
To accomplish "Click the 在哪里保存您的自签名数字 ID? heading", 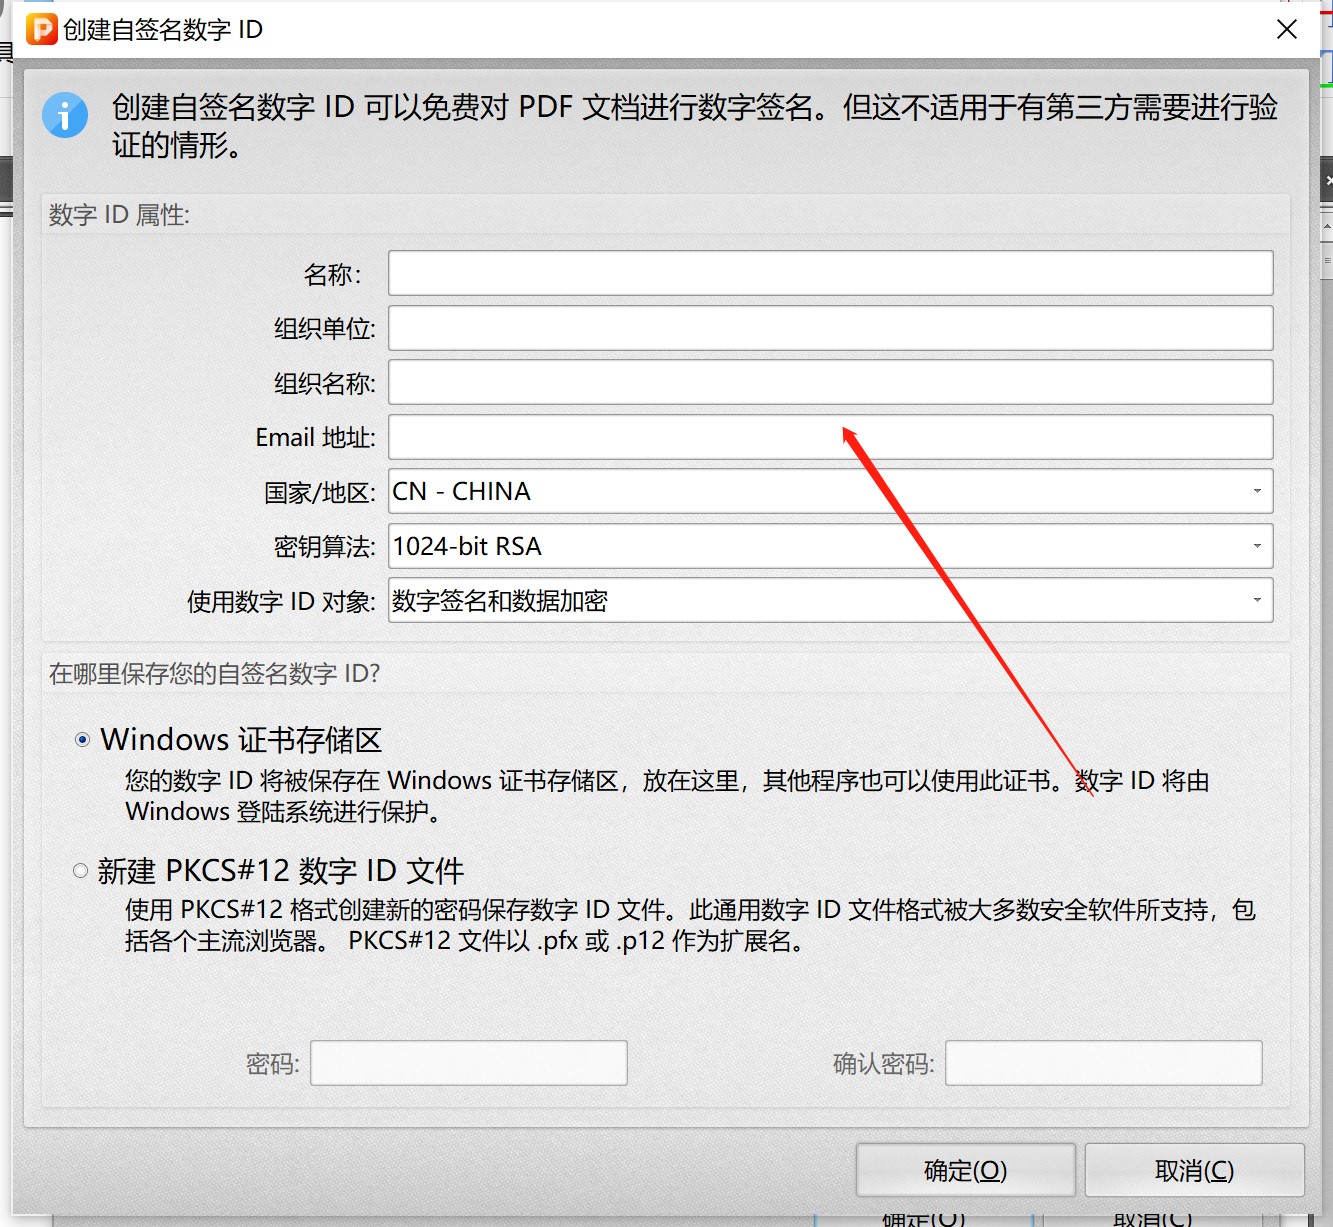I will pyautogui.click(x=215, y=674).
